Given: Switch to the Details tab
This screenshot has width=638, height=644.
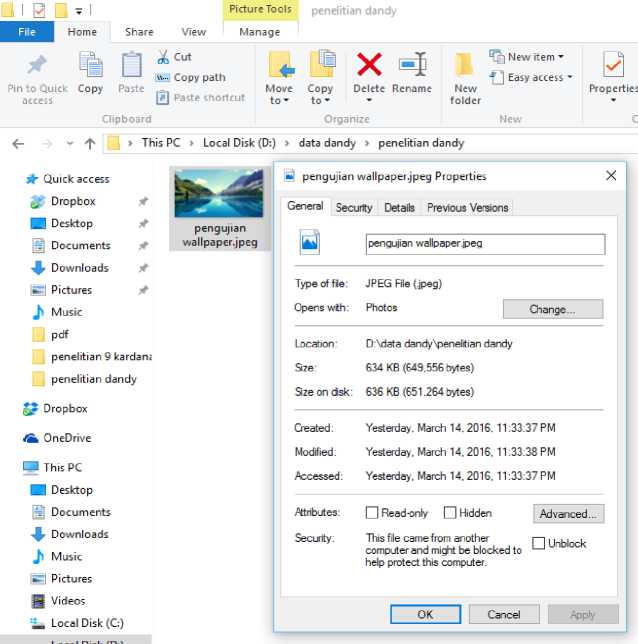Looking at the screenshot, I should click(x=399, y=208).
